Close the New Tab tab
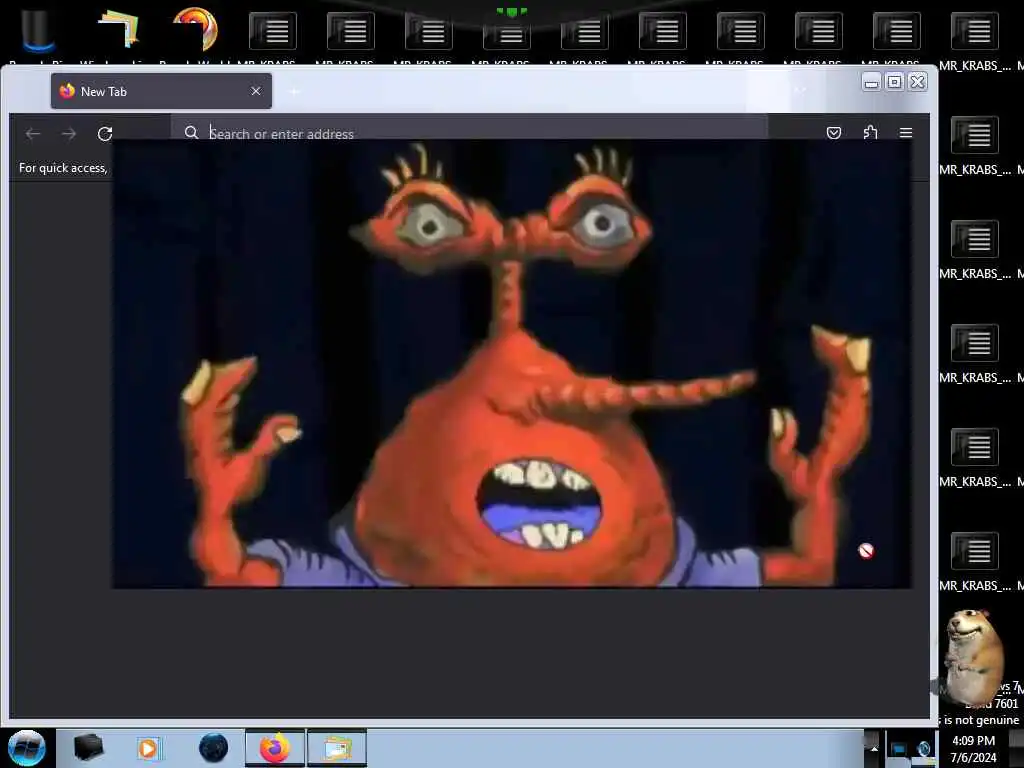 coord(256,91)
